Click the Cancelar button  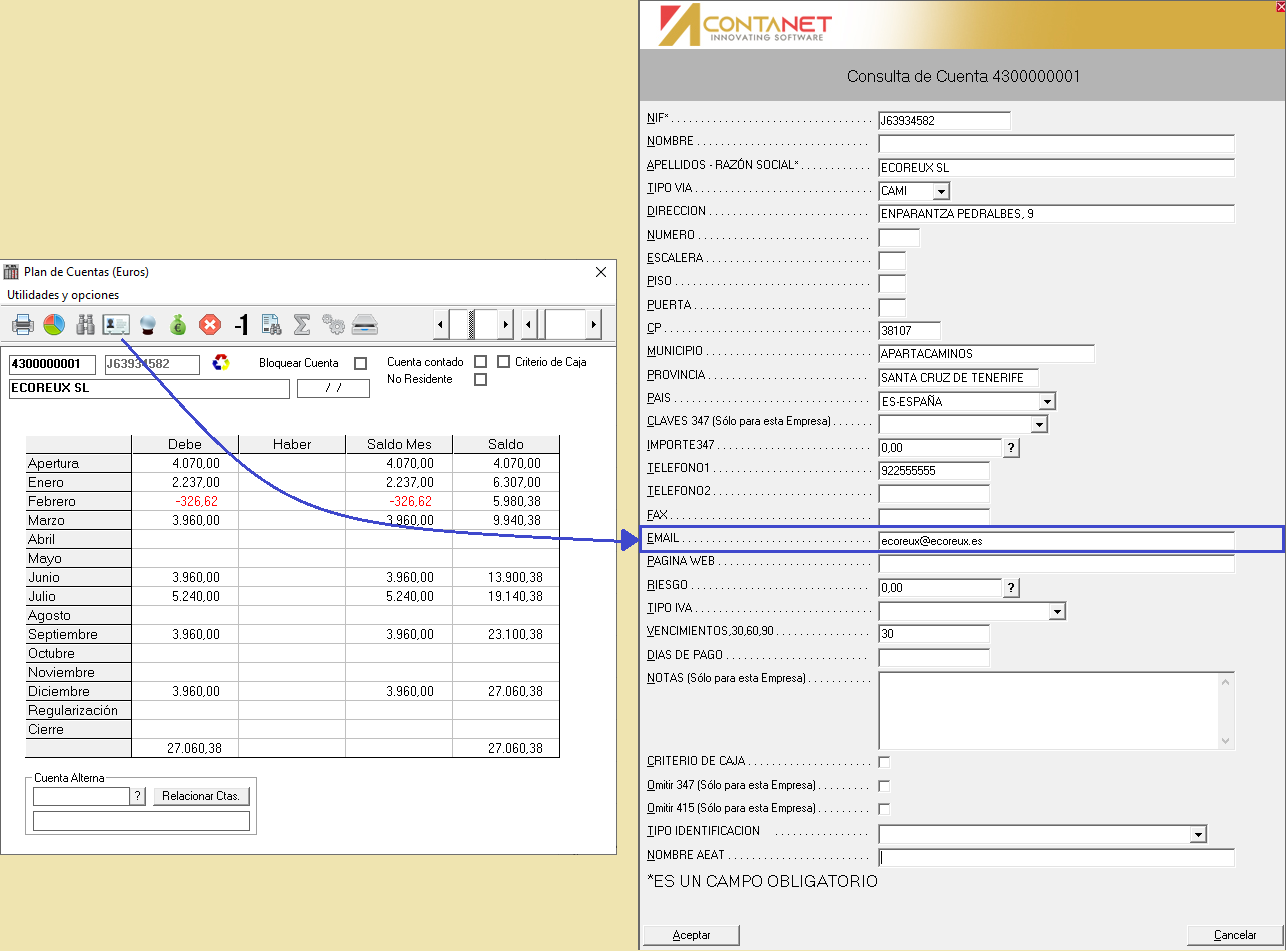click(x=1234, y=935)
